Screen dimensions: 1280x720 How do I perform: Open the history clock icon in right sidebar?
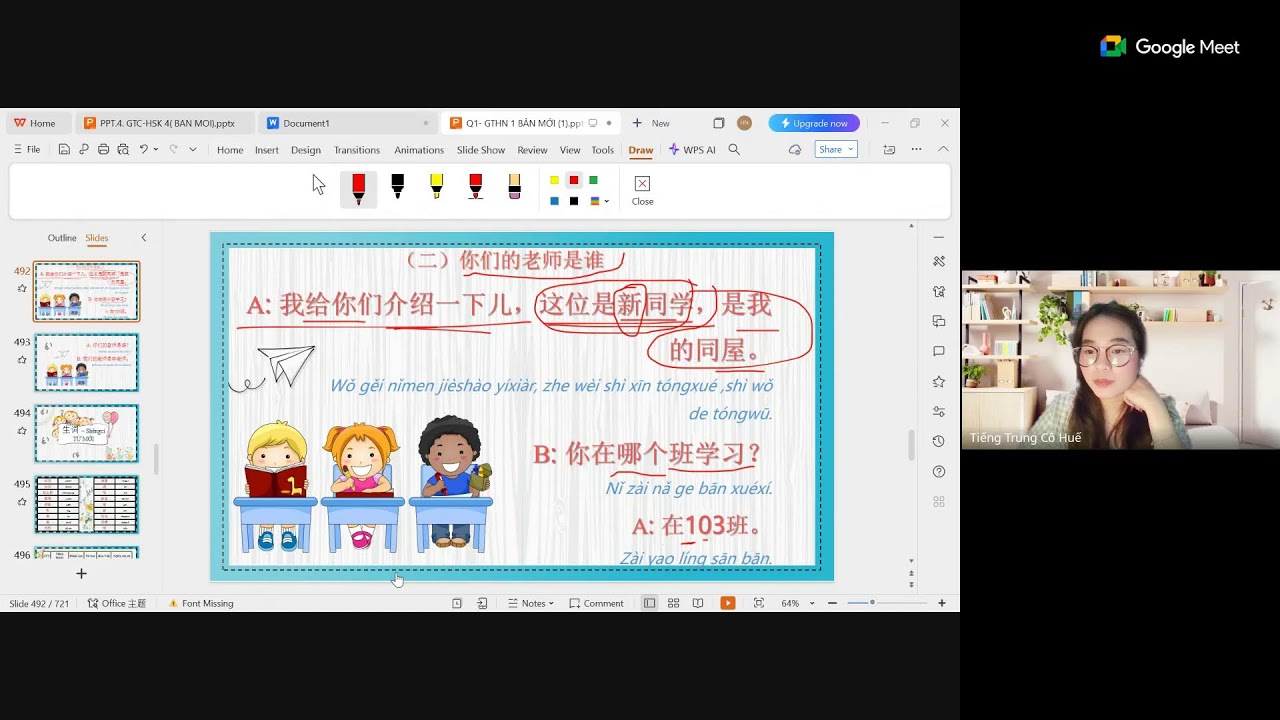tap(939, 441)
